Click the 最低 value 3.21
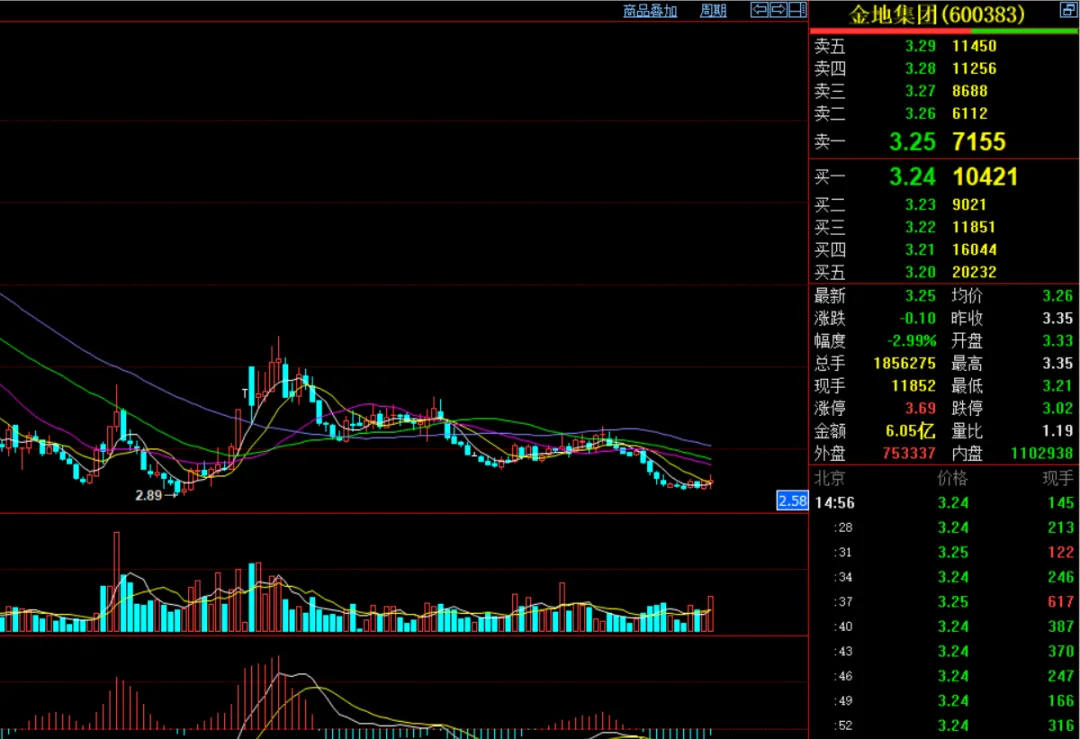The width and height of the screenshot is (1080, 739). click(x=1057, y=386)
